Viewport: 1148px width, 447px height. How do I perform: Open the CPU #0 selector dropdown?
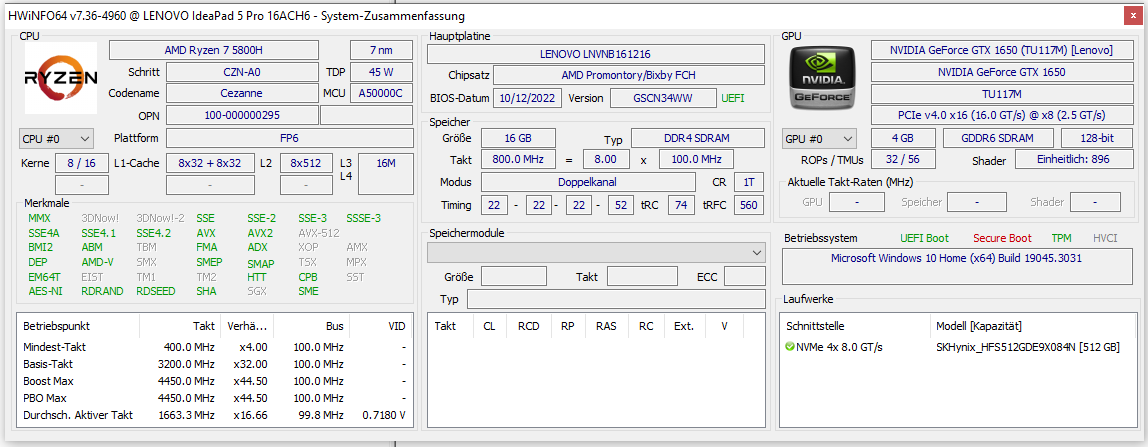(56, 138)
